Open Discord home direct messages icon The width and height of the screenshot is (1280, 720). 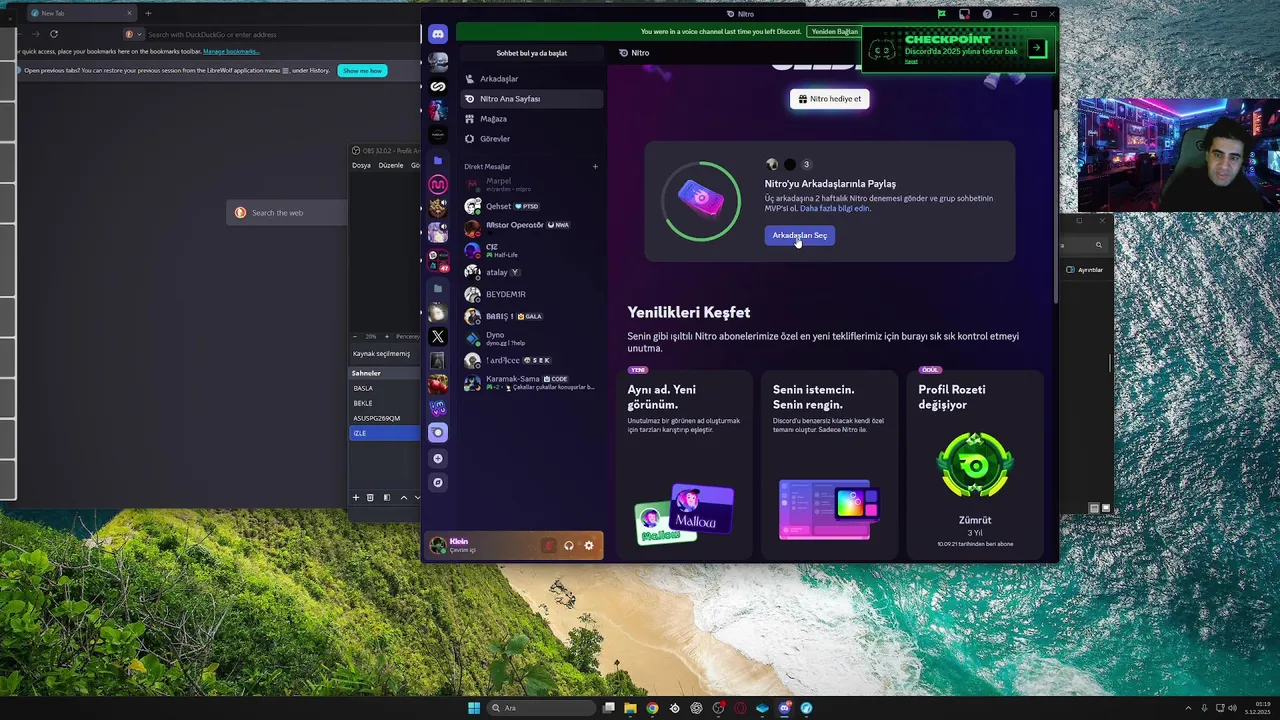pos(437,34)
